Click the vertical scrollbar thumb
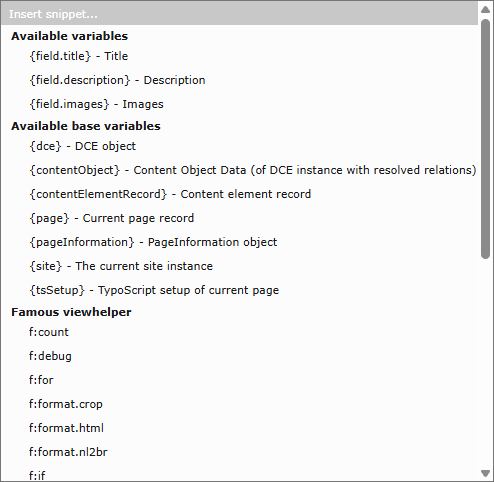Screen dimensions: 494x482 point(485,139)
